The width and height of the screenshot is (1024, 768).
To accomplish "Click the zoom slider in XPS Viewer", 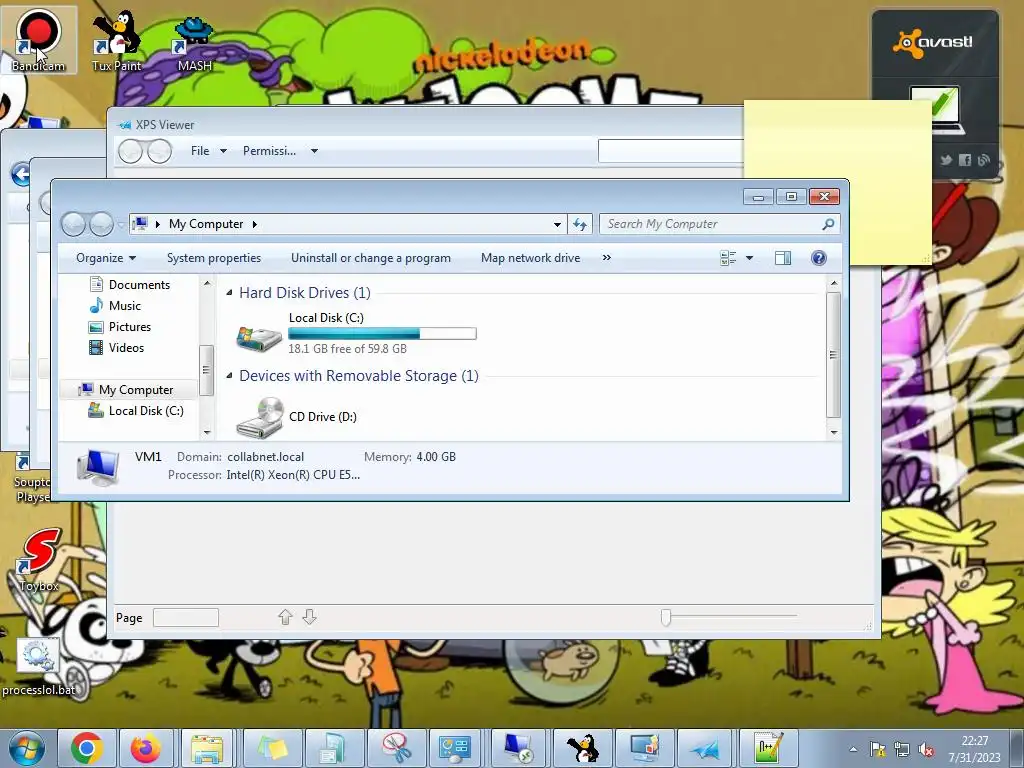I will [665, 617].
